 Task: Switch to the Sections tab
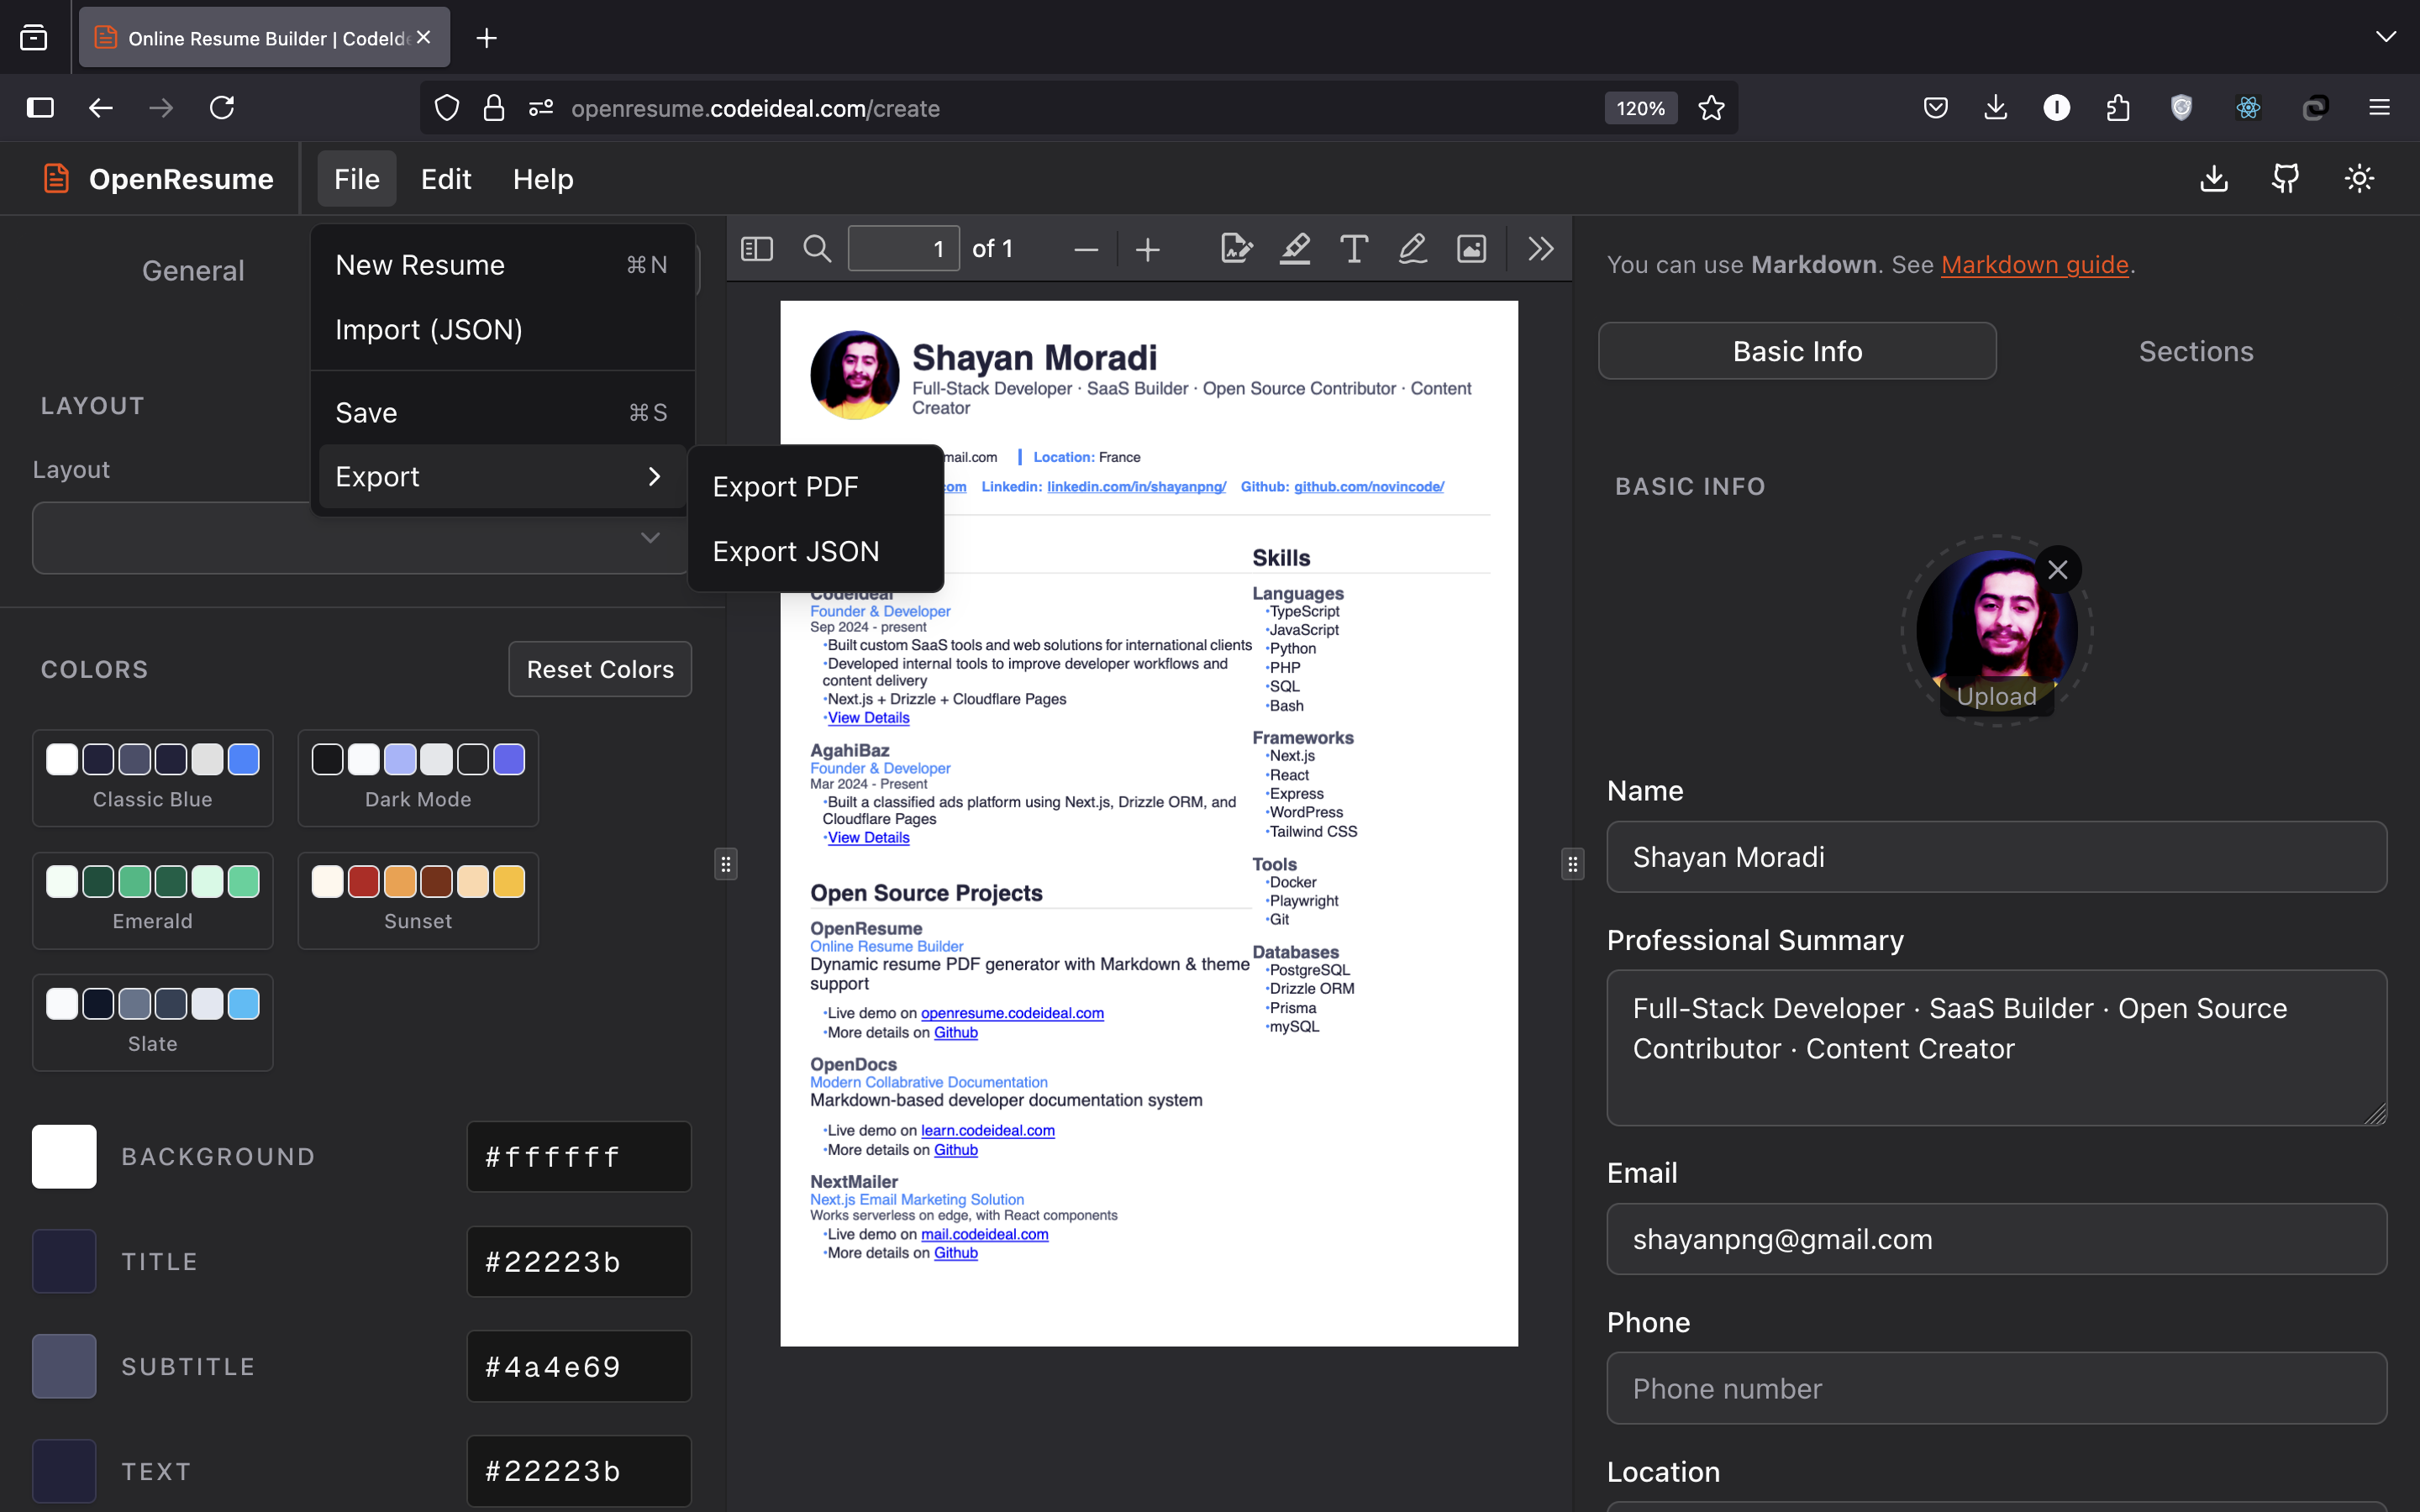click(2195, 351)
